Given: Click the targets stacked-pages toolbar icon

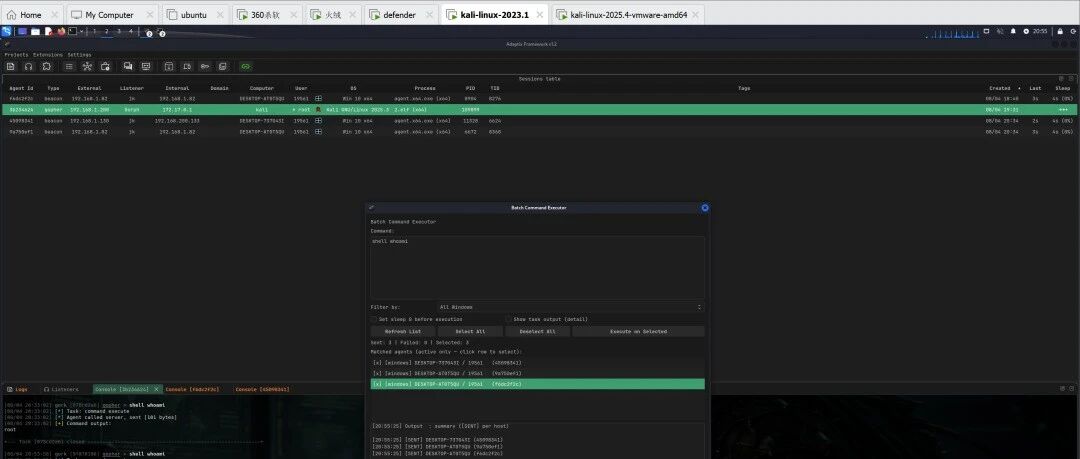Looking at the screenshot, I should (222, 66).
